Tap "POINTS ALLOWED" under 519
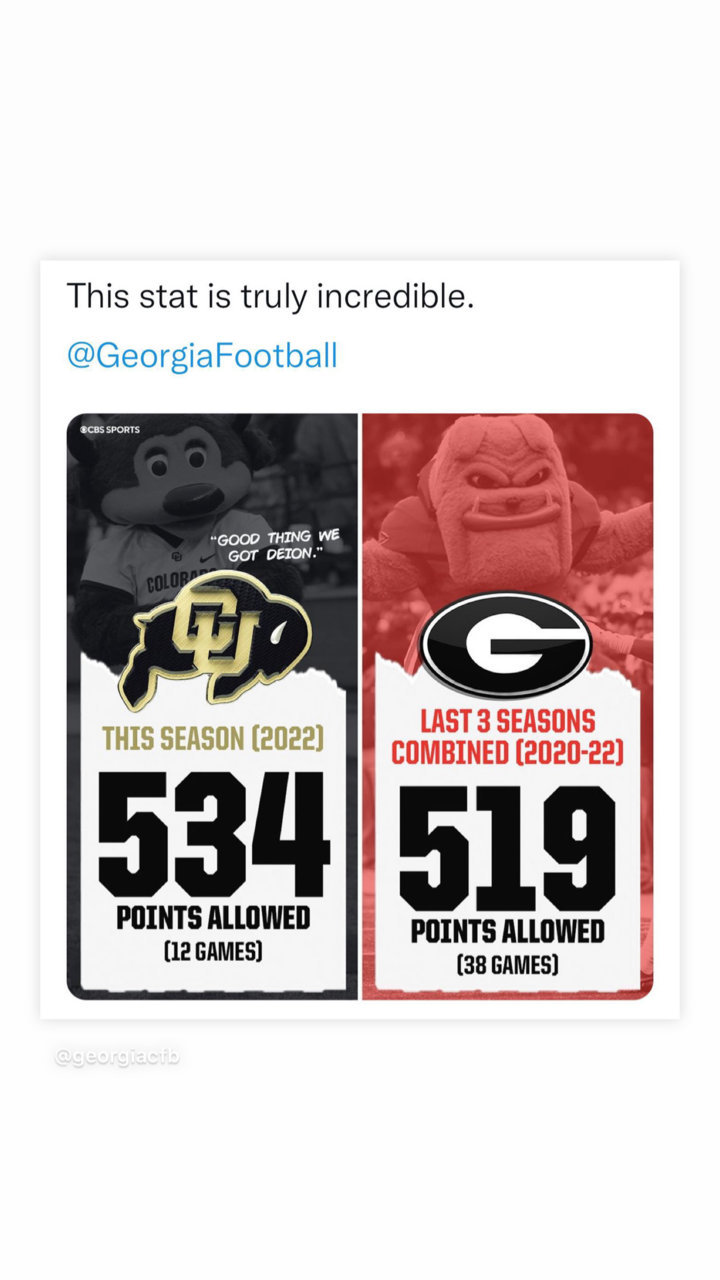 point(507,932)
